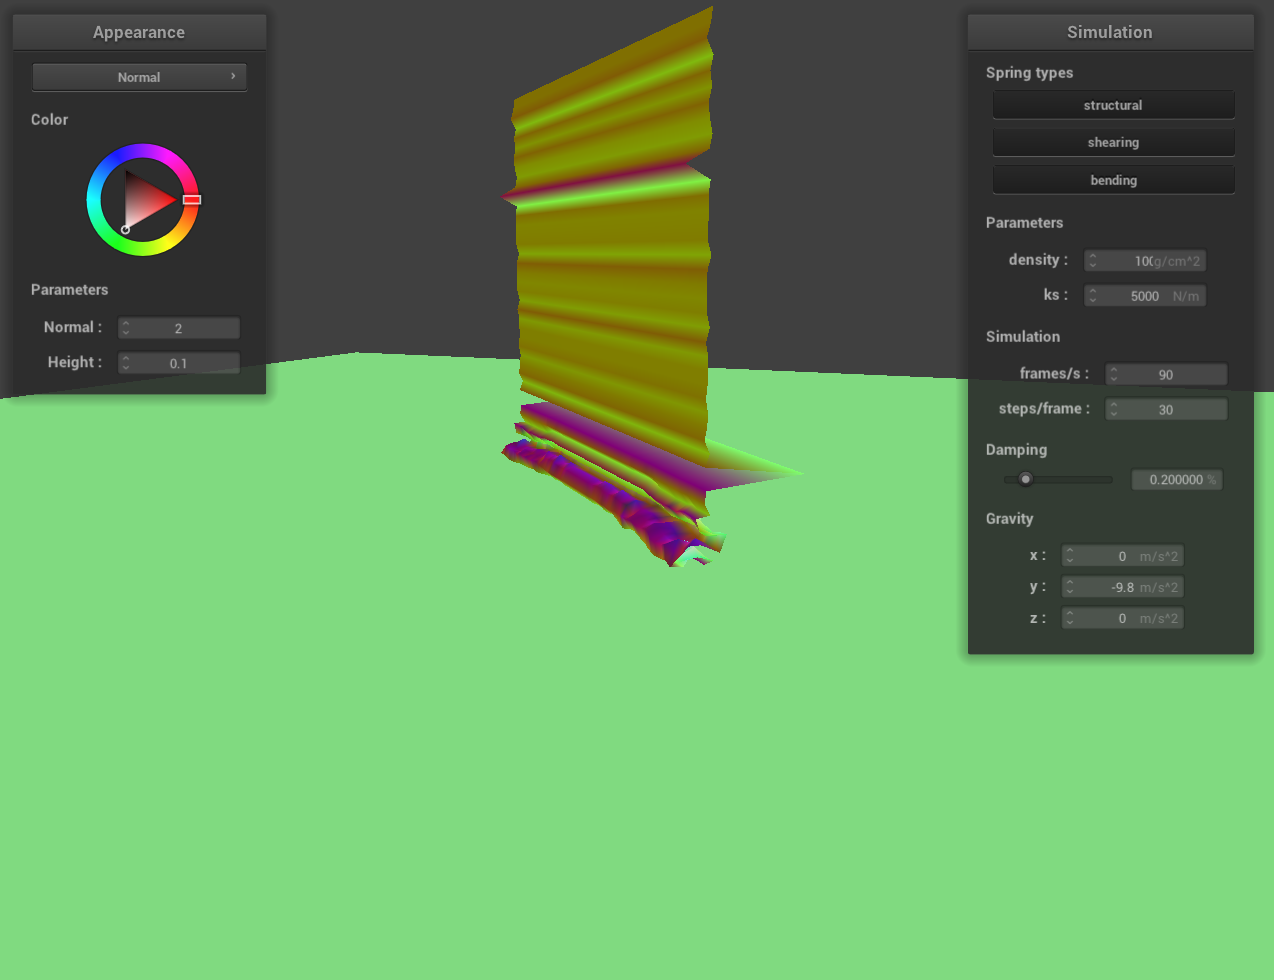
Task: Click the Simulation panel title bar
Action: tap(1110, 32)
